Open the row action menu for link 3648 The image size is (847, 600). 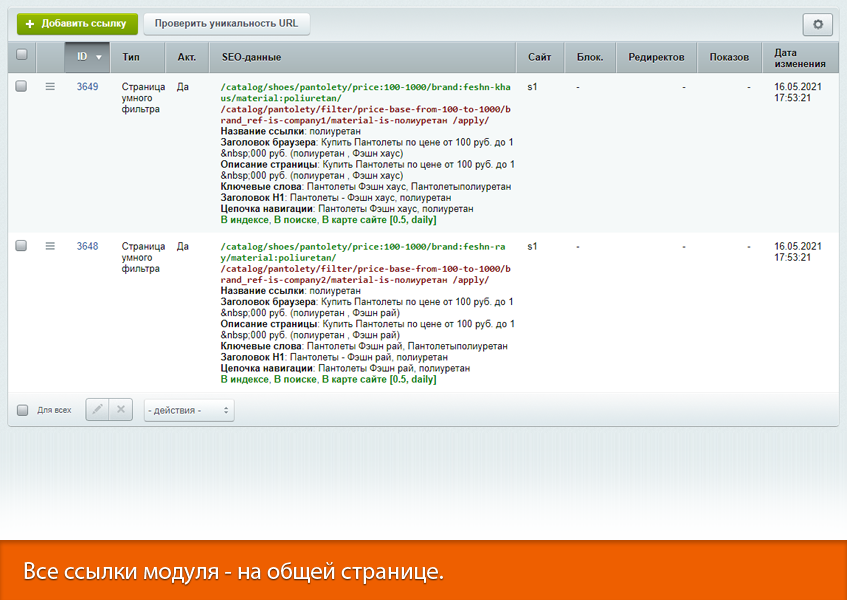pos(50,247)
